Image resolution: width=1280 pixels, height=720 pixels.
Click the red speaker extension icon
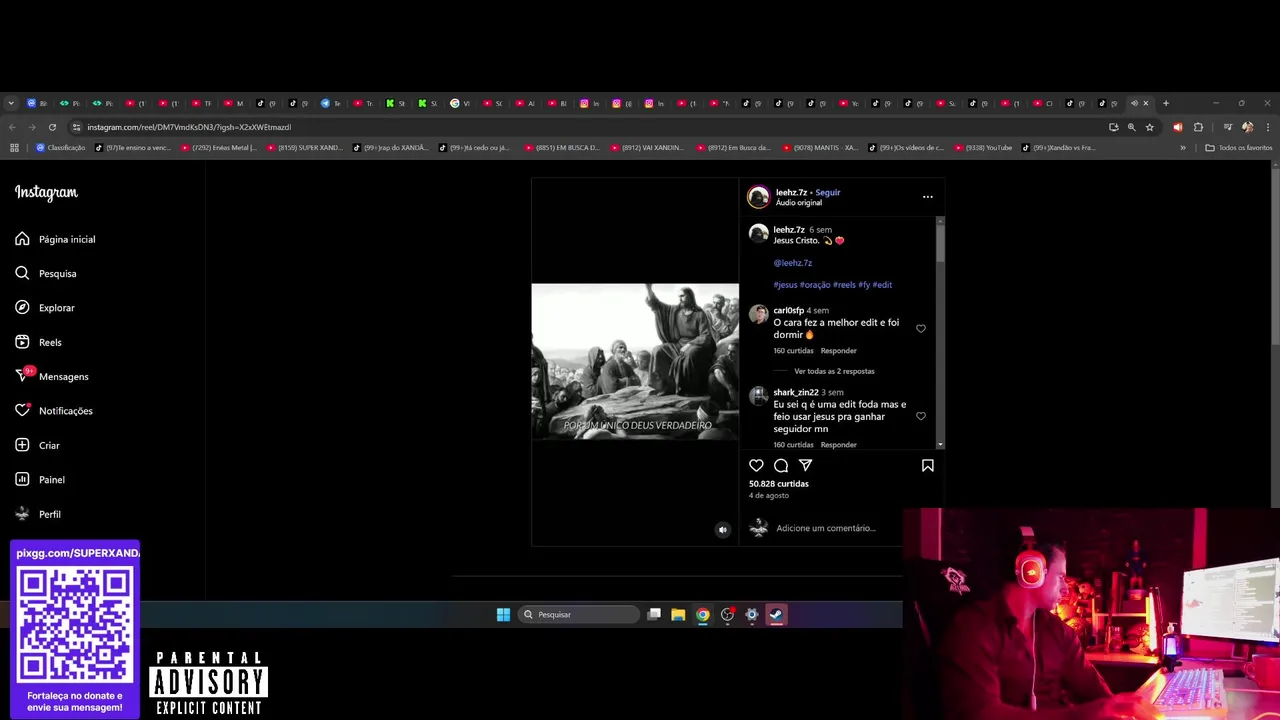(x=1177, y=127)
